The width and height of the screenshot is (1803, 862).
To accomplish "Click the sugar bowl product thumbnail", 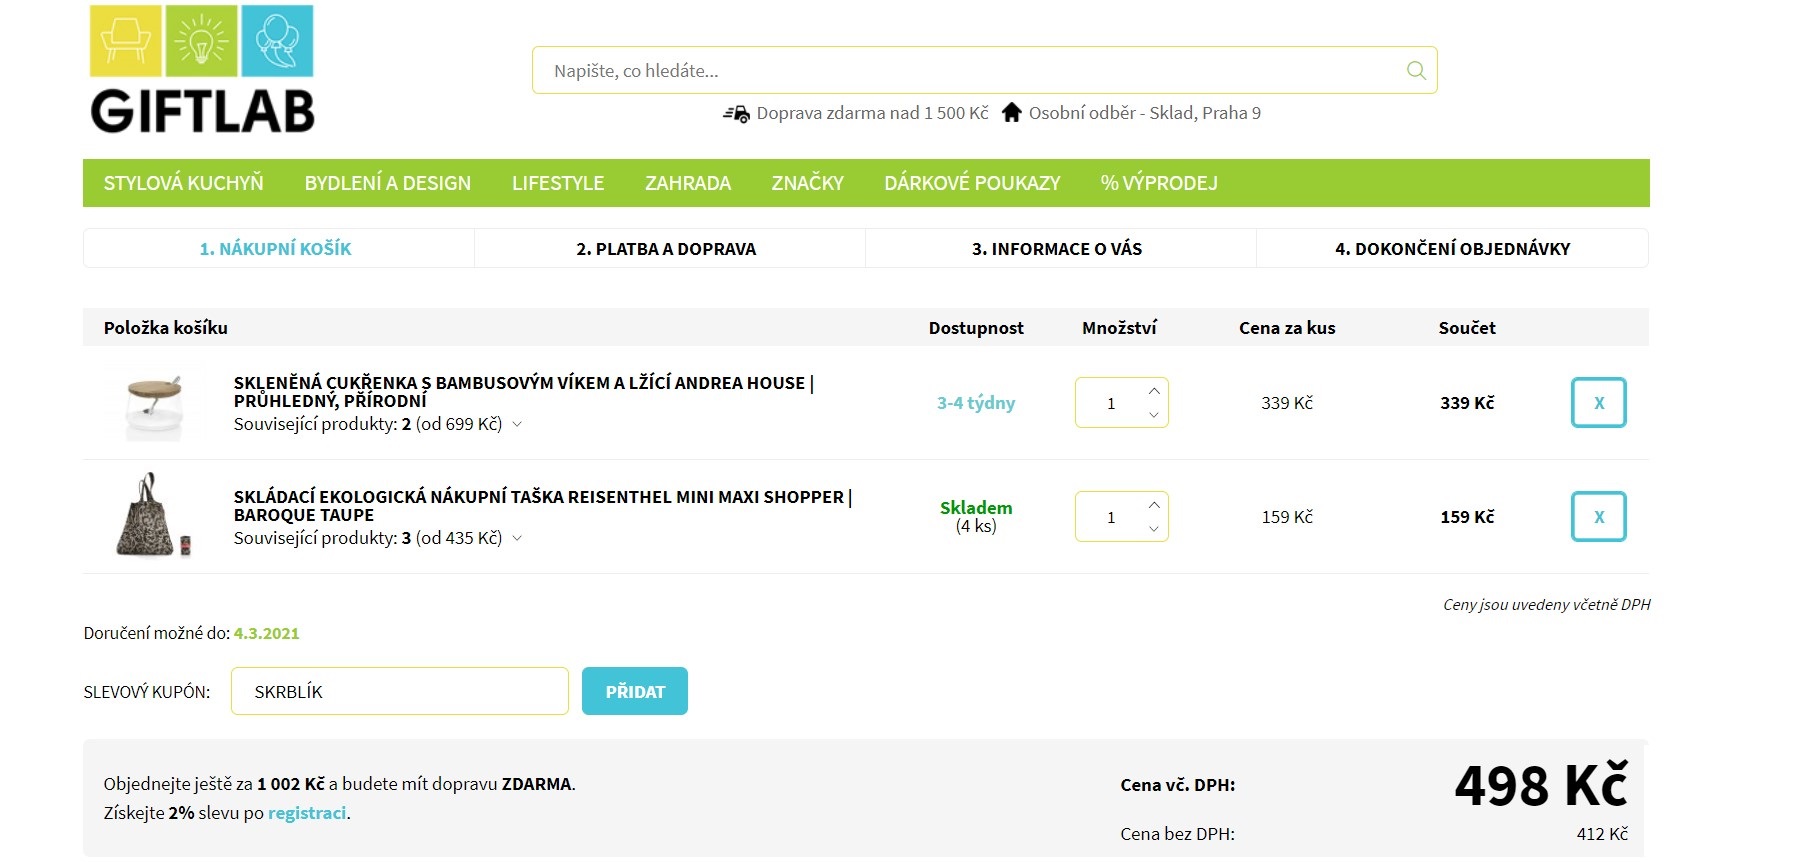I will [x=153, y=405].
